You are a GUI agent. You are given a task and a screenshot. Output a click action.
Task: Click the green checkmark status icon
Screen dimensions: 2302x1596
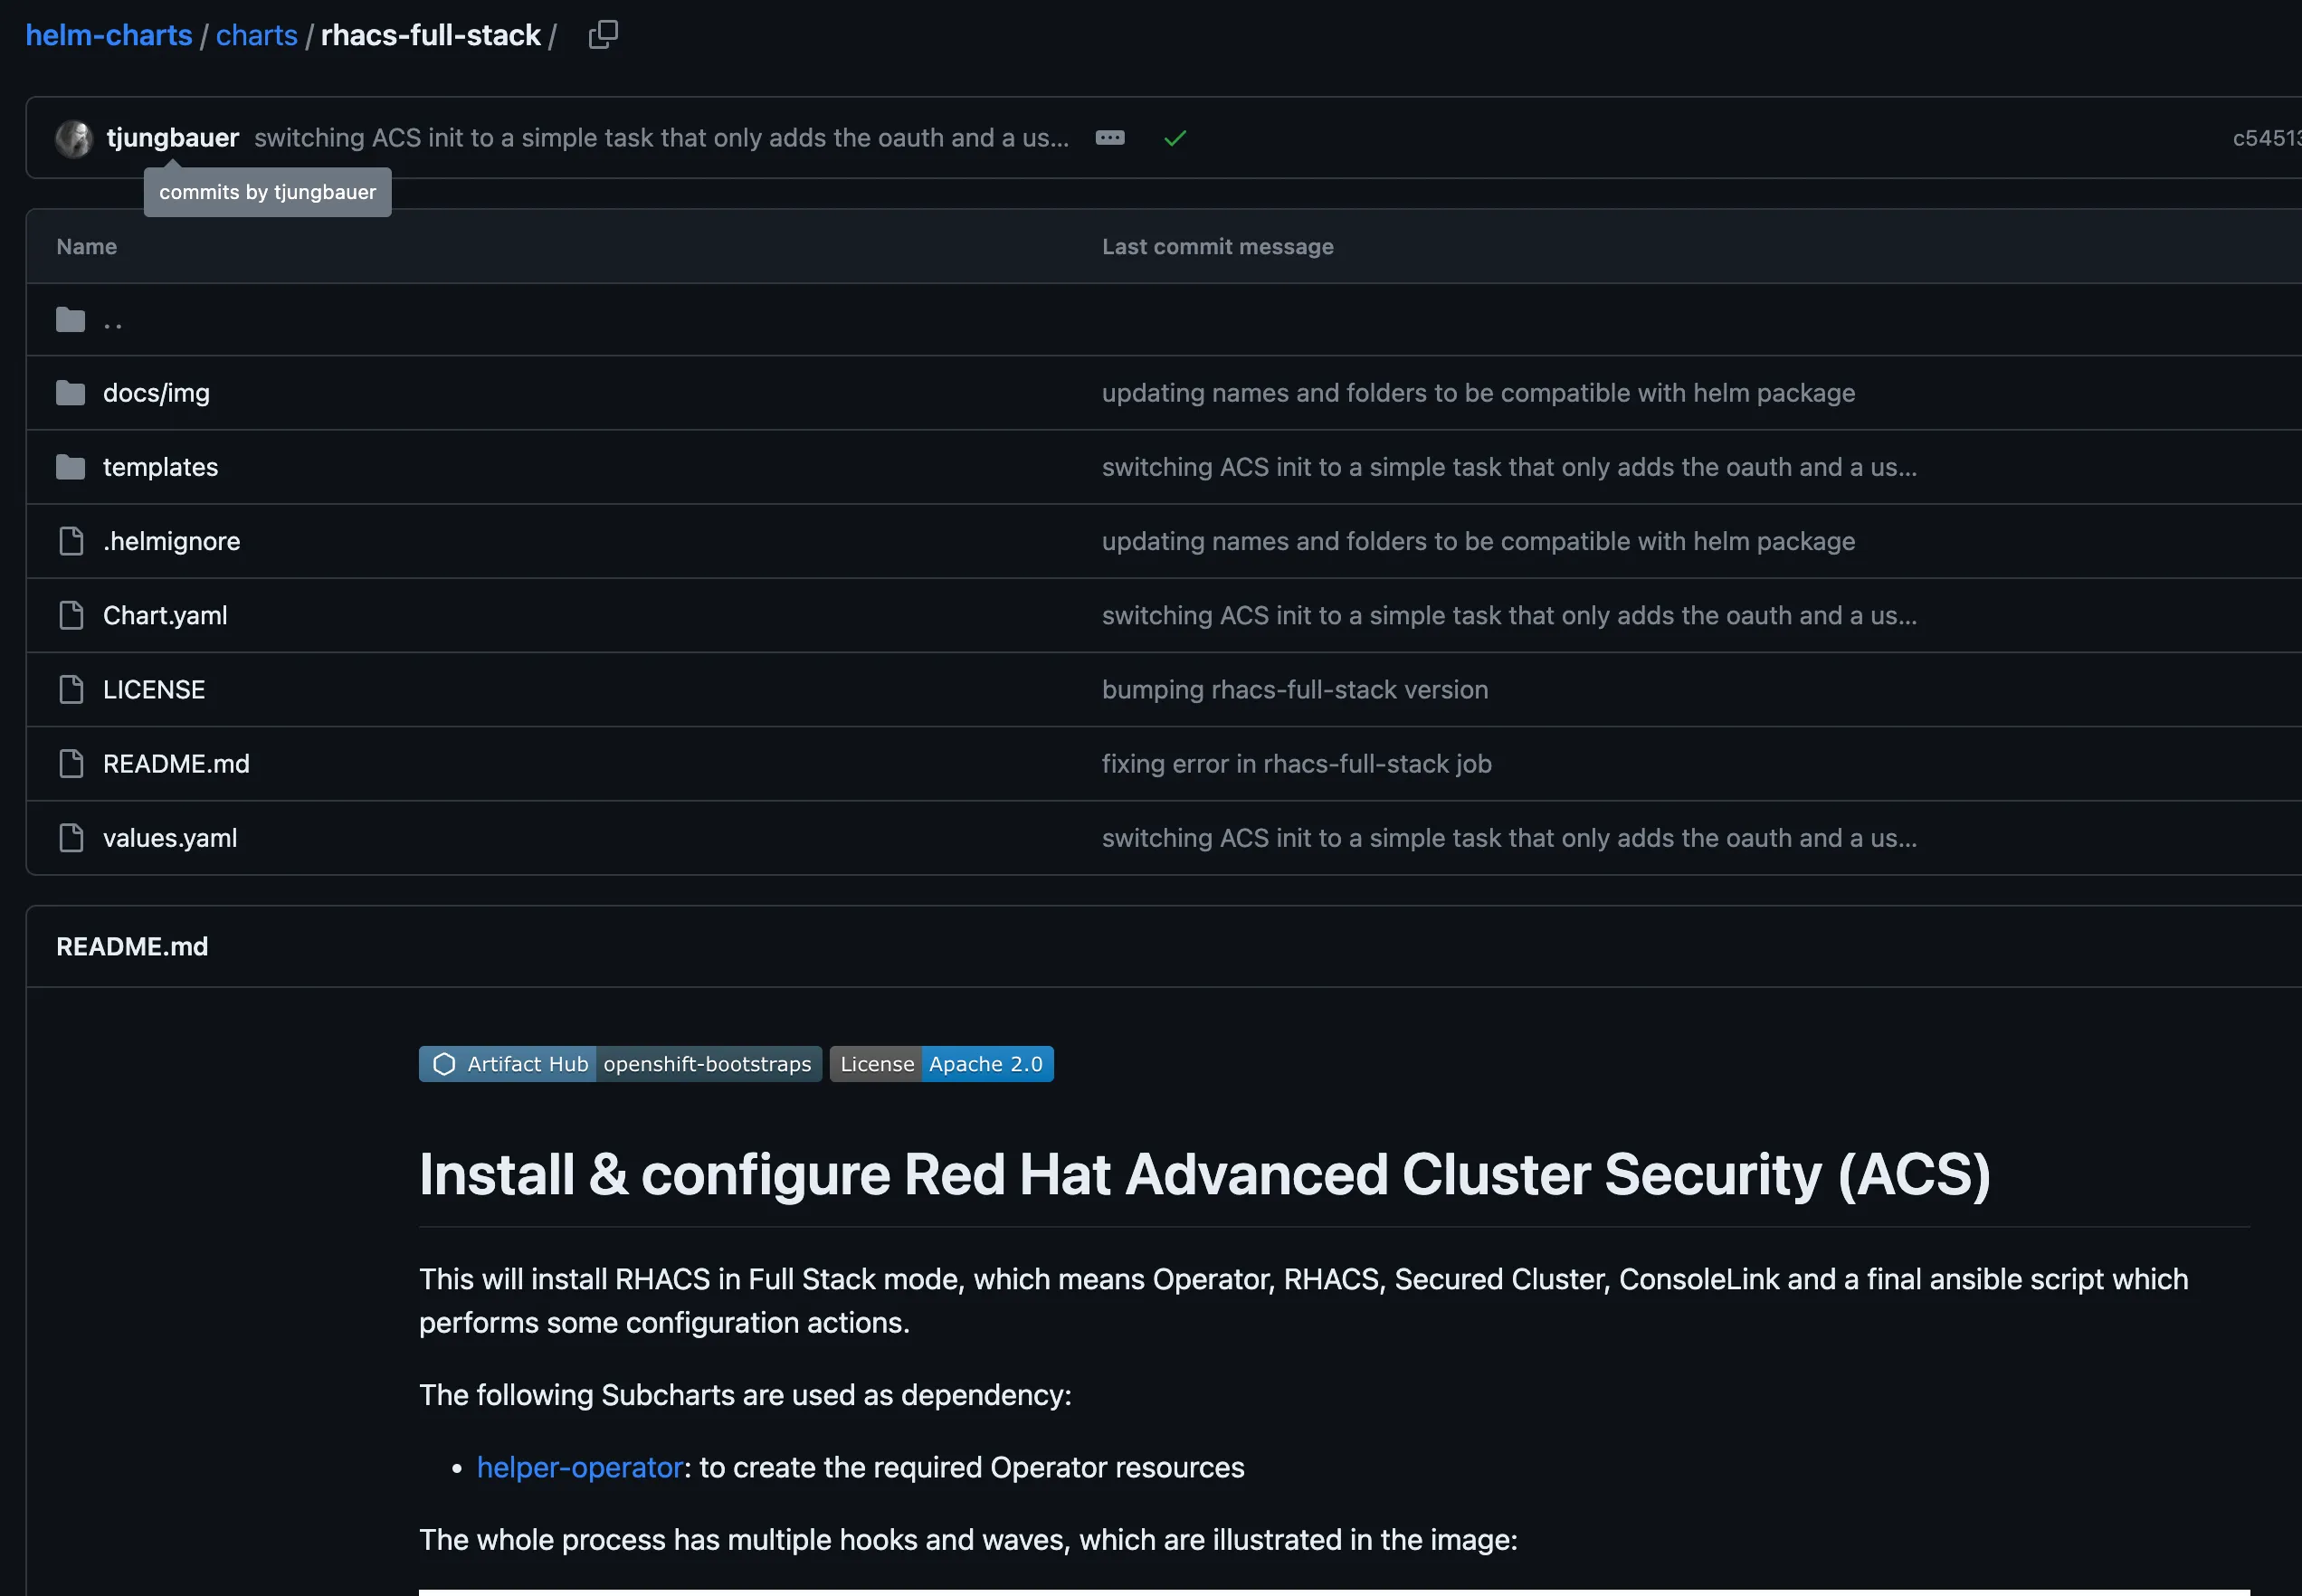point(1174,138)
